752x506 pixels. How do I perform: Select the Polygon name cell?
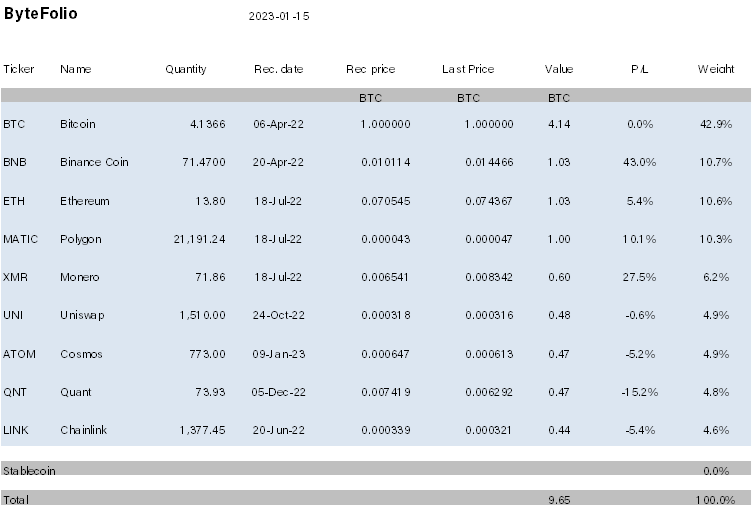coord(81,239)
